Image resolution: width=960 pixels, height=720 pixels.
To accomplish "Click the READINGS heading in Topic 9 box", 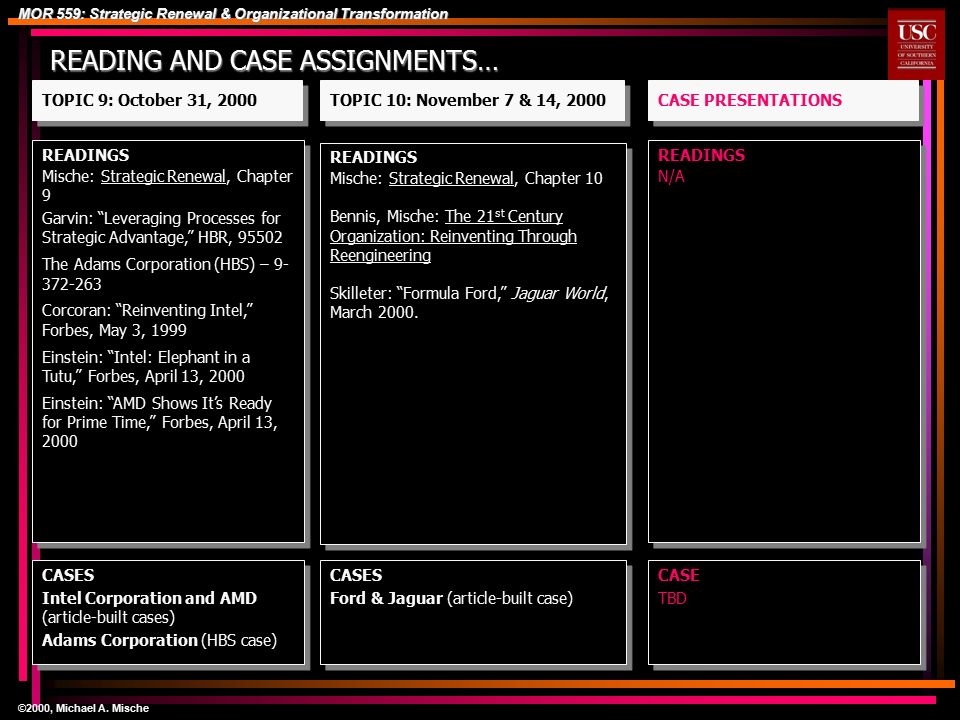I will pos(86,155).
